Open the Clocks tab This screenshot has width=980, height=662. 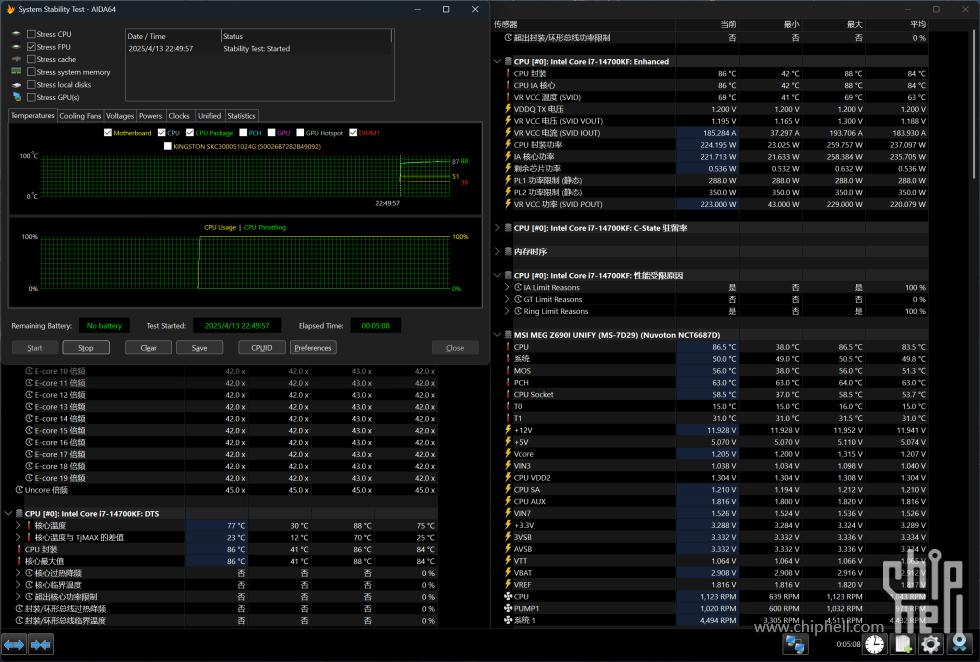pyautogui.click(x=179, y=116)
